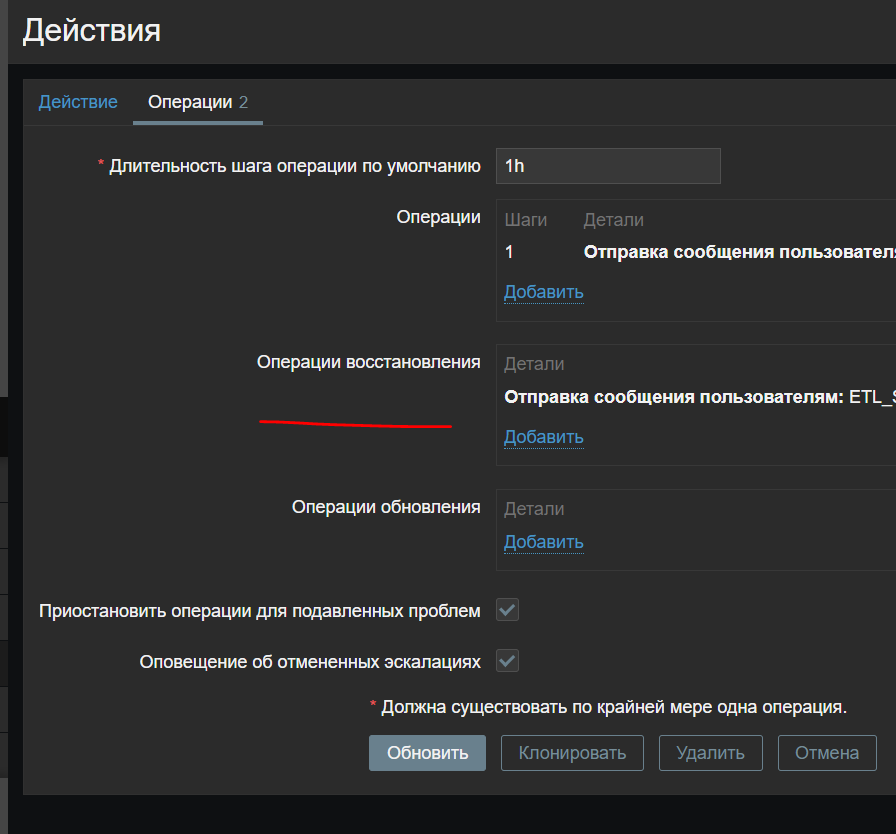896x834 pixels.
Task: Click the Обновить button
Action: 427,753
